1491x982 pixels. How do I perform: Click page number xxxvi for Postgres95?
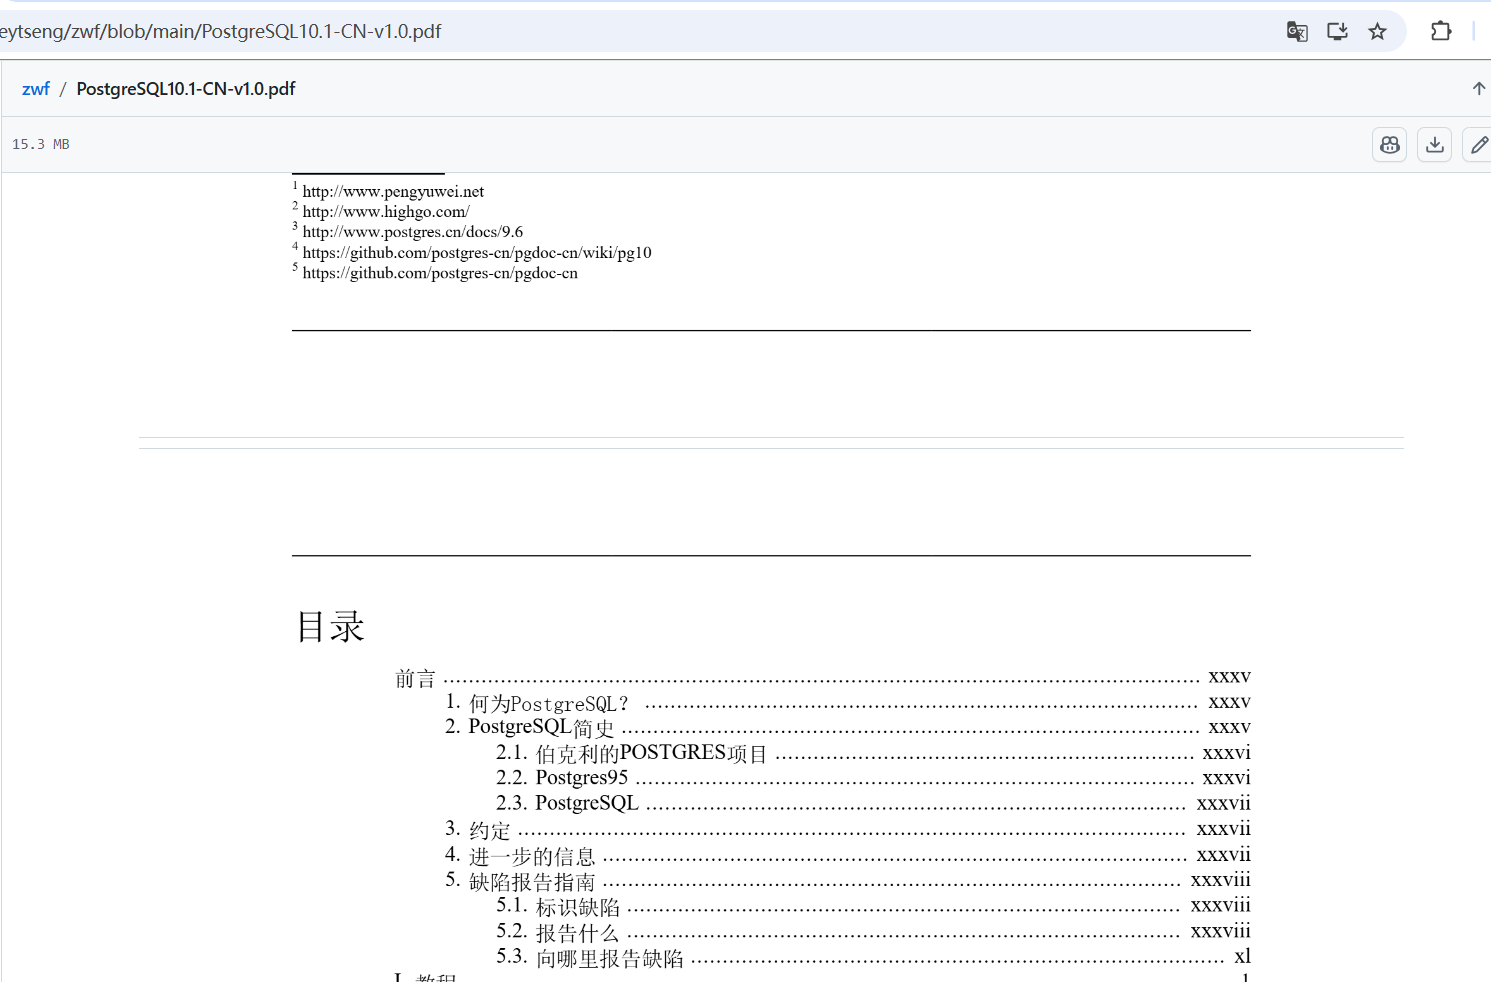[x=1227, y=778]
